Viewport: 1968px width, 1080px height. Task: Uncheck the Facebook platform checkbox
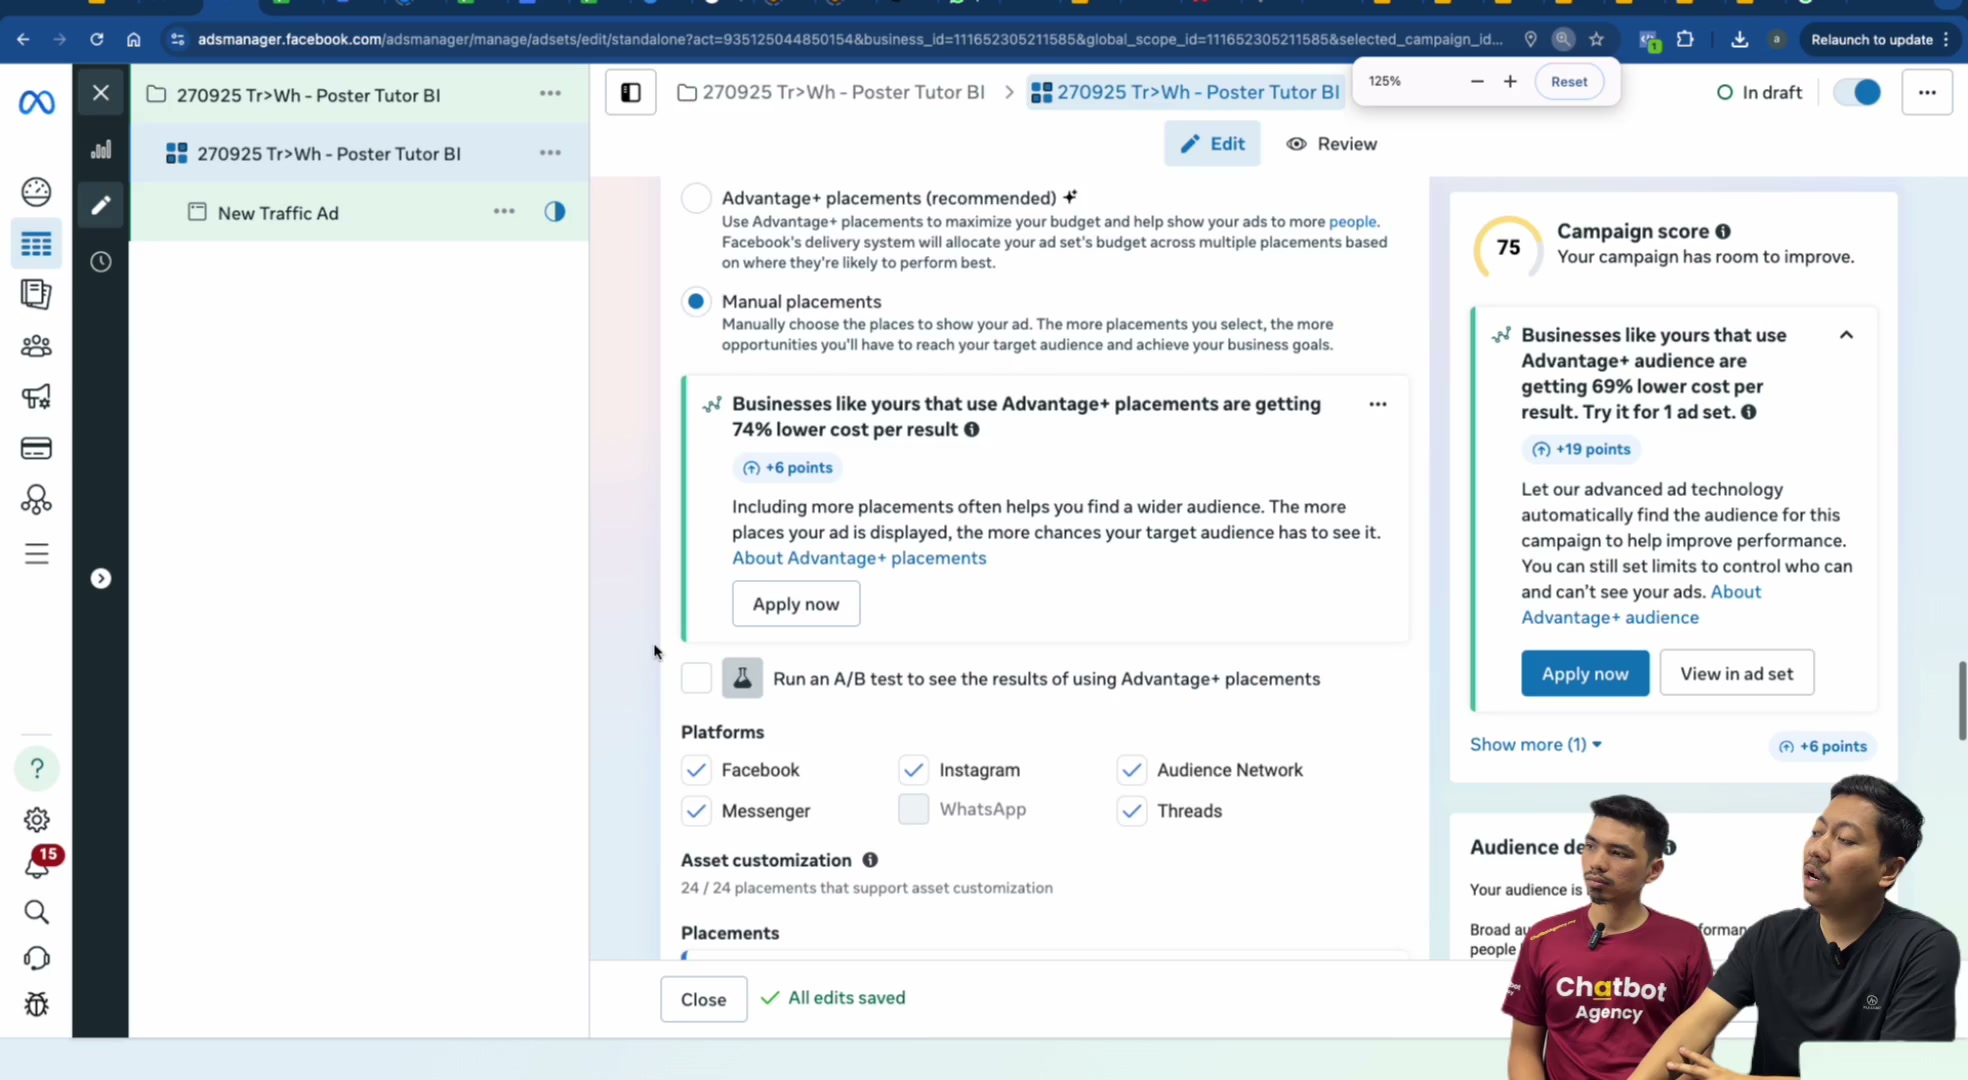pos(696,770)
